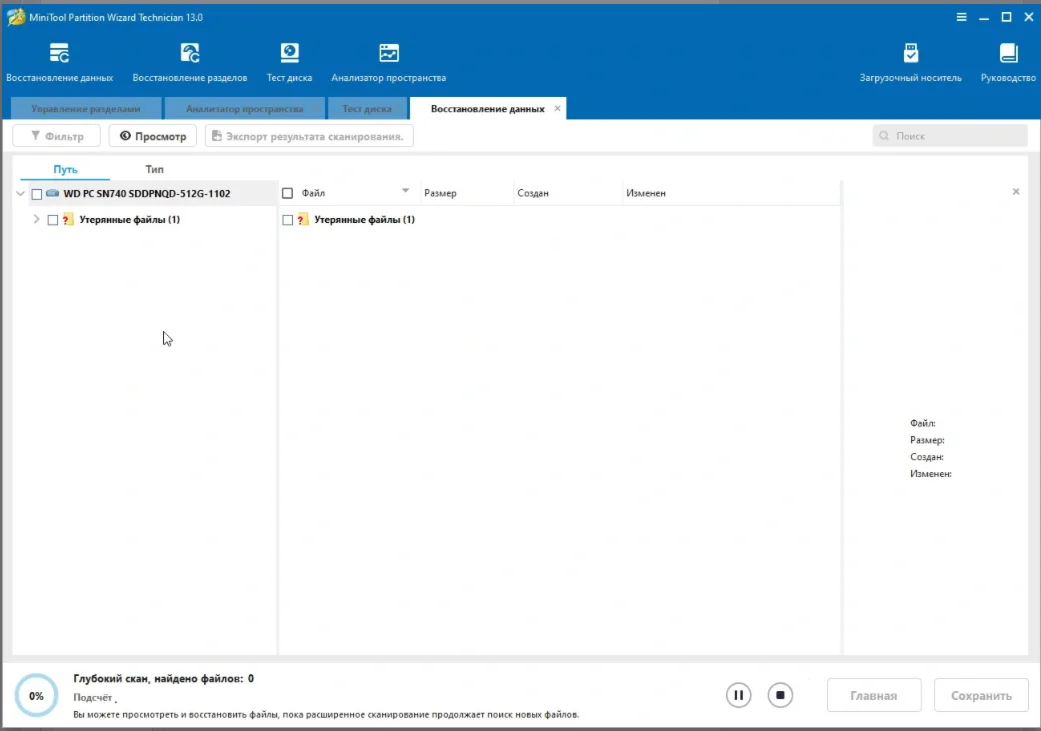Viewport: 1041px width, 731px height.
Task: Click the Просмотр button
Action: pyautogui.click(x=152, y=136)
